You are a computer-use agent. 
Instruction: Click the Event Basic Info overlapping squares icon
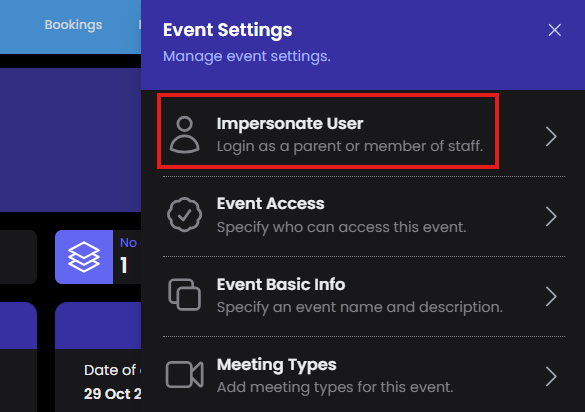185,294
